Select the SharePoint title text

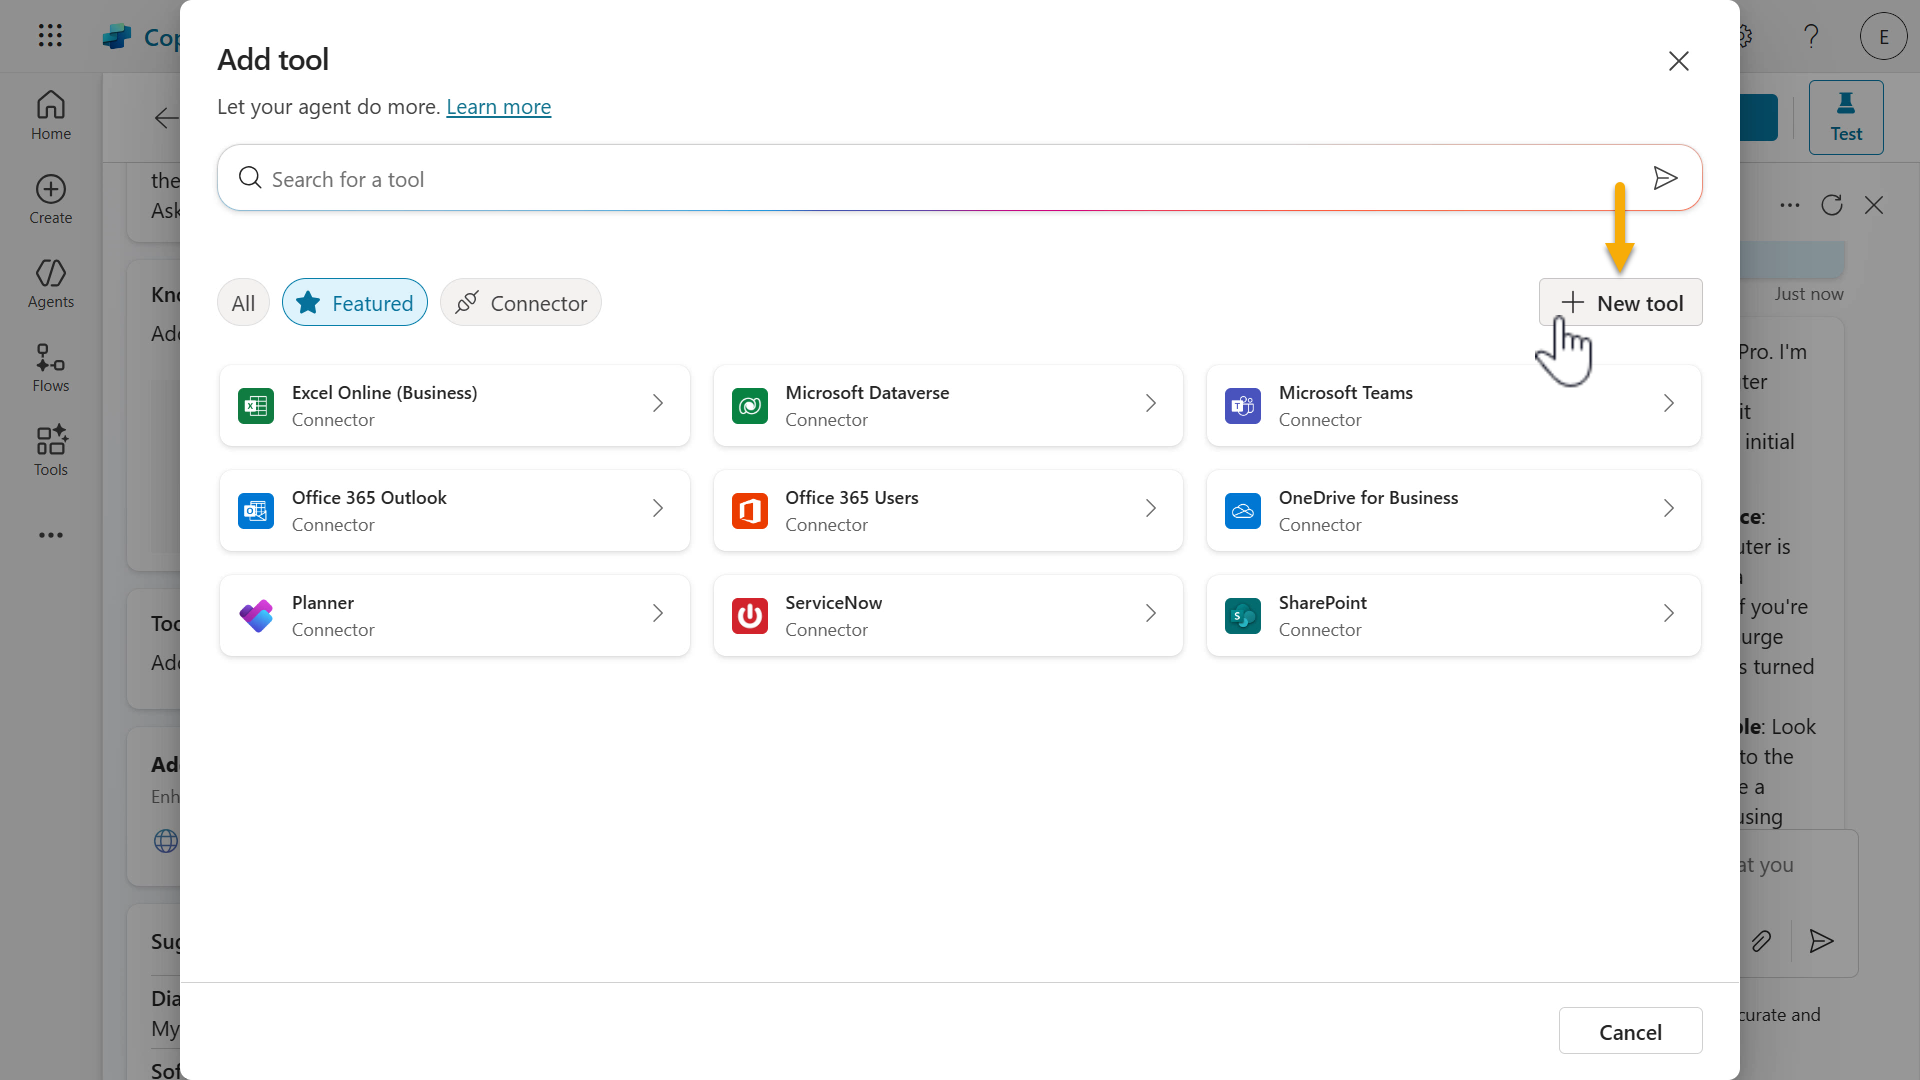pos(1322,603)
